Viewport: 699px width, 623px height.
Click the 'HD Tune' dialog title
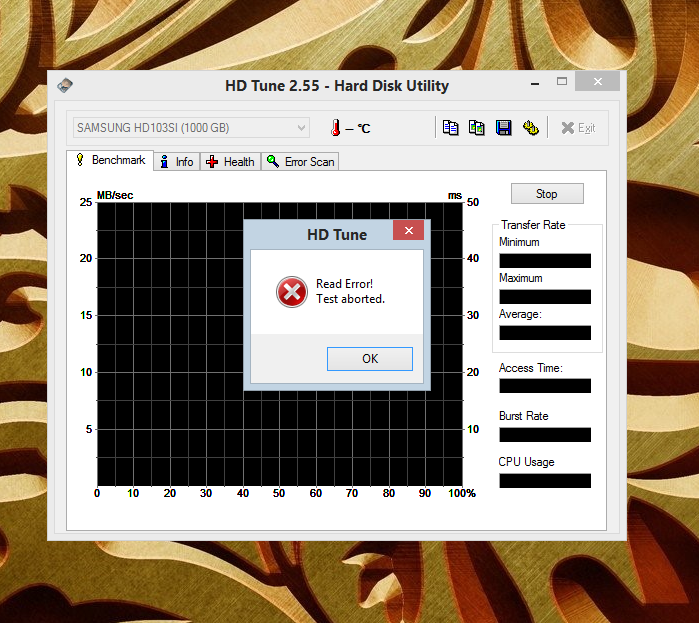(x=337, y=235)
